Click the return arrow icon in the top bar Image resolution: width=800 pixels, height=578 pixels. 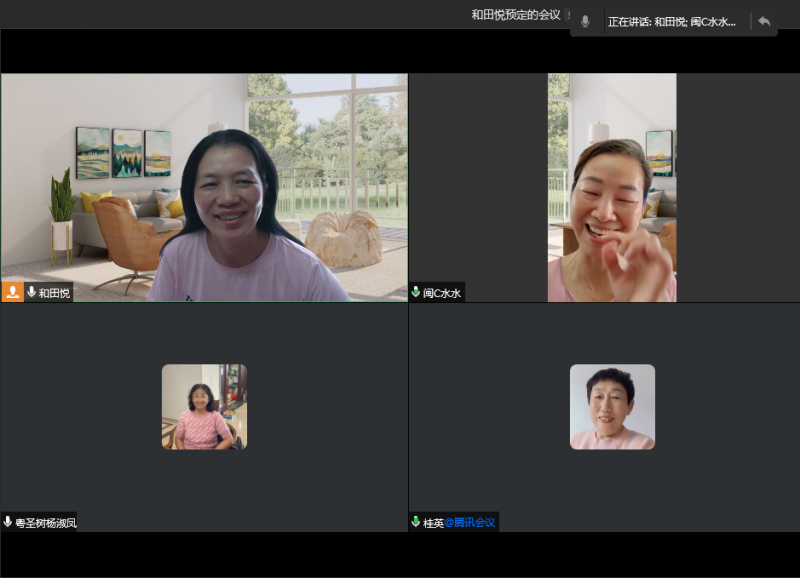764,21
